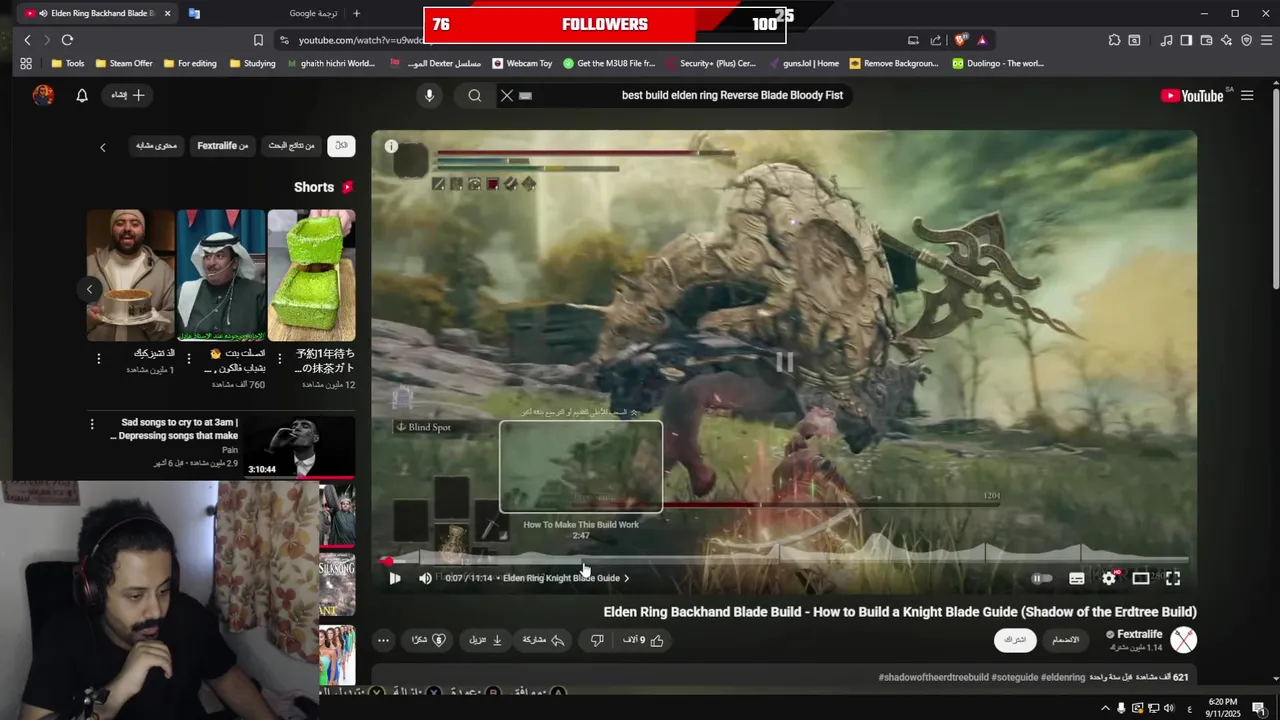1280x720 pixels.
Task: Open new browser tab plus
Action: point(357,13)
